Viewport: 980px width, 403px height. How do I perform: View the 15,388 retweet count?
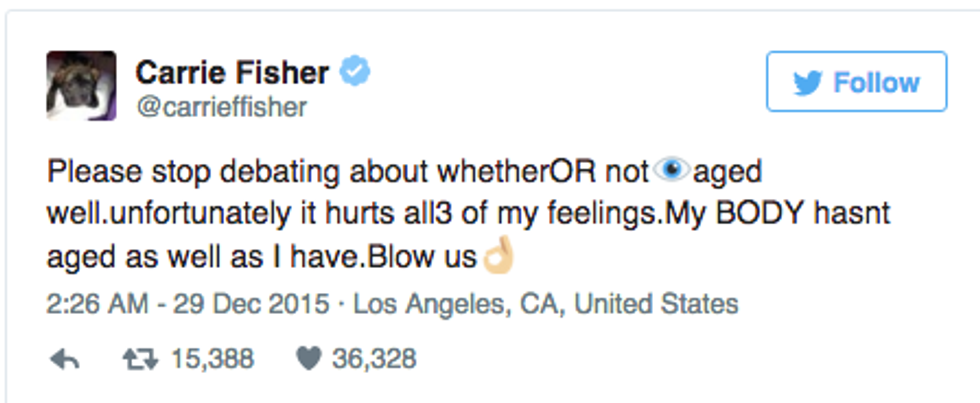[x=210, y=359]
